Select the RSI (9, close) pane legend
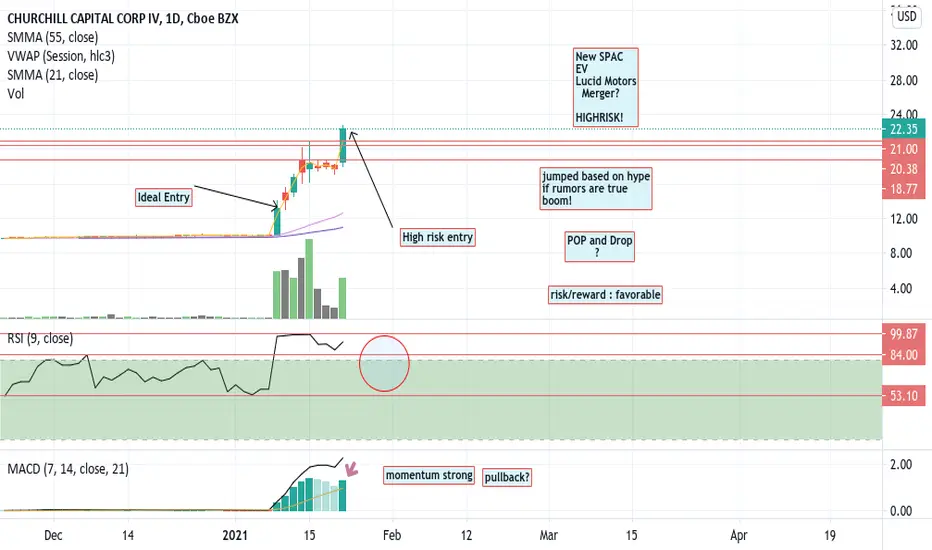932x550 pixels. click(x=40, y=338)
